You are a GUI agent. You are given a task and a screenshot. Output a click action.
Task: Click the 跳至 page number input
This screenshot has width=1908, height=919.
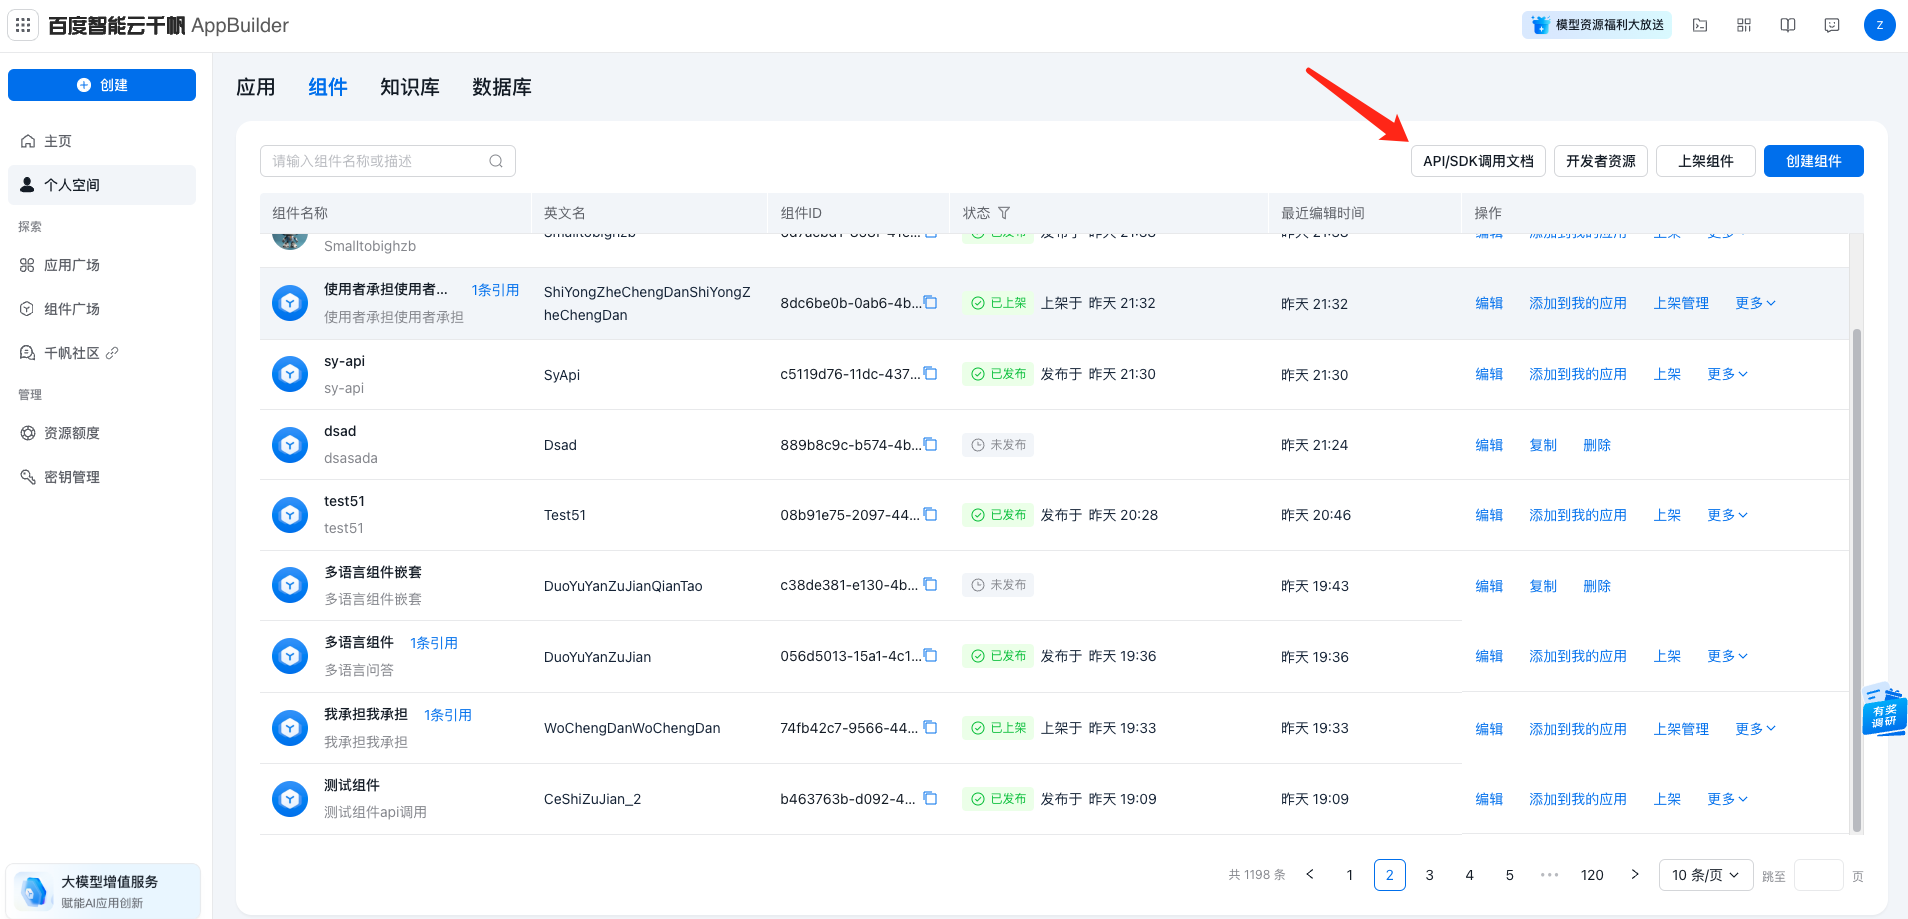coord(1819,875)
